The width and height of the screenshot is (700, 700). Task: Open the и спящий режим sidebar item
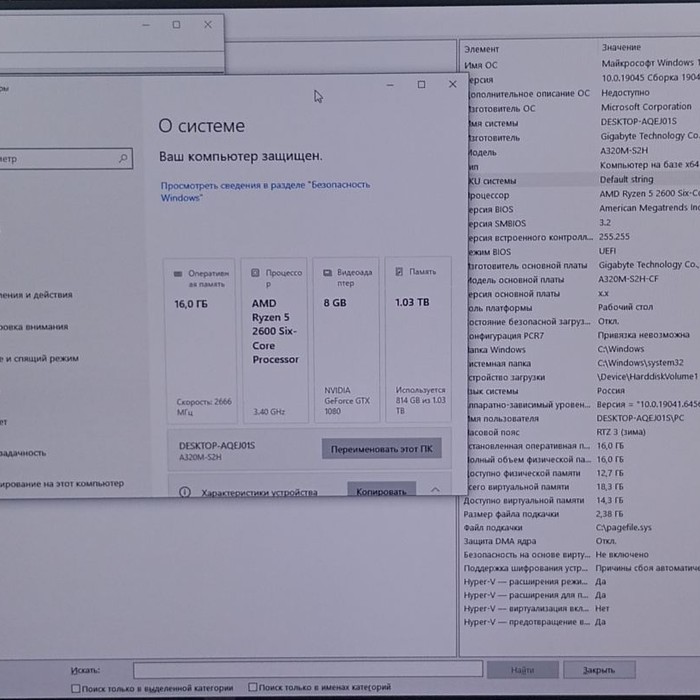point(39,358)
